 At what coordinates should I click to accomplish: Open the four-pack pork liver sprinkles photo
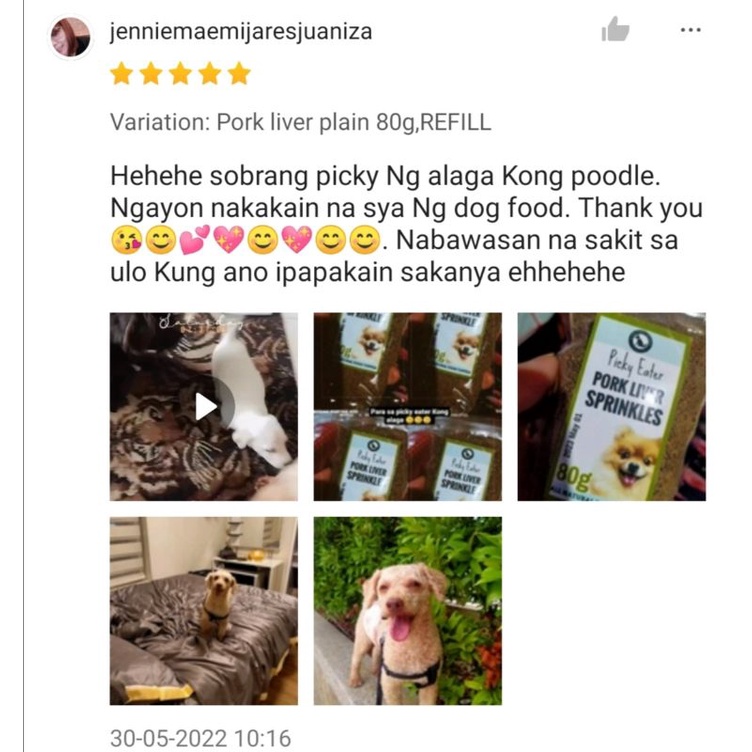pos(408,407)
